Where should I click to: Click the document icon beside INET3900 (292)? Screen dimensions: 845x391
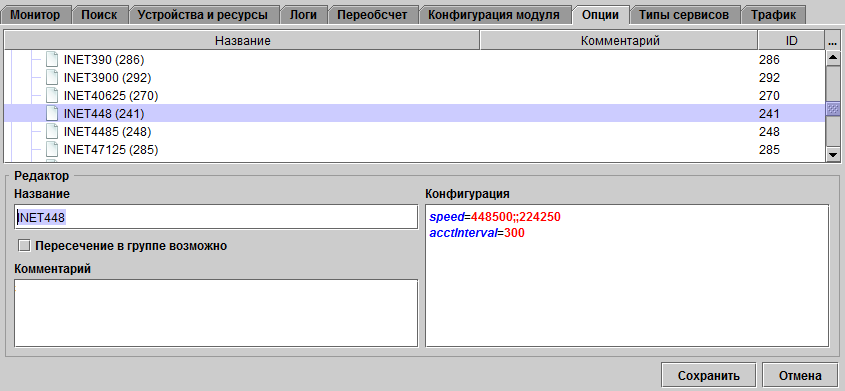[52, 78]
